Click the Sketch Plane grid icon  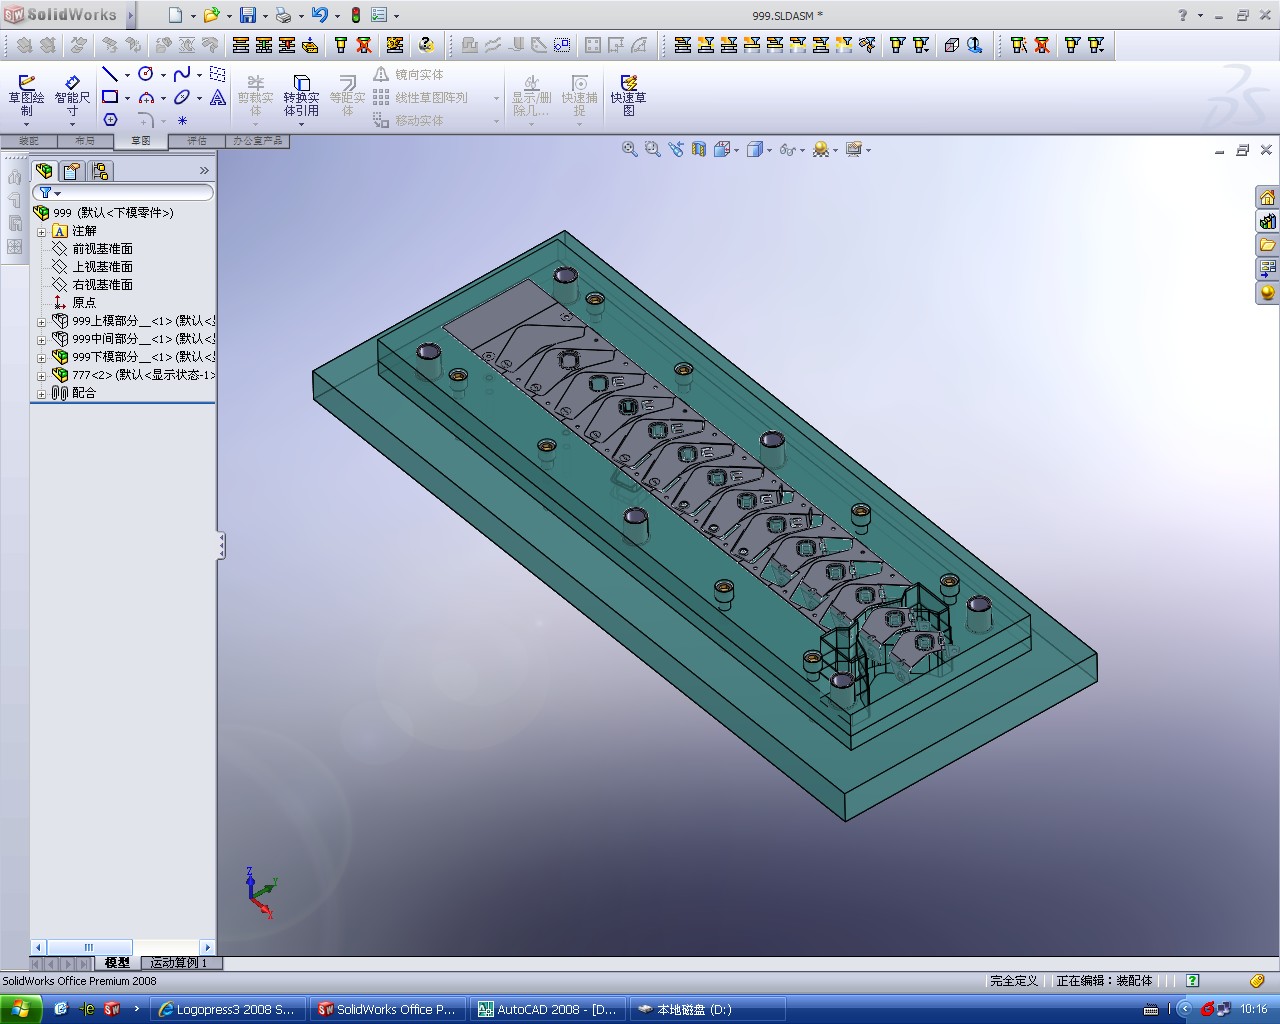tap(218, 75)
